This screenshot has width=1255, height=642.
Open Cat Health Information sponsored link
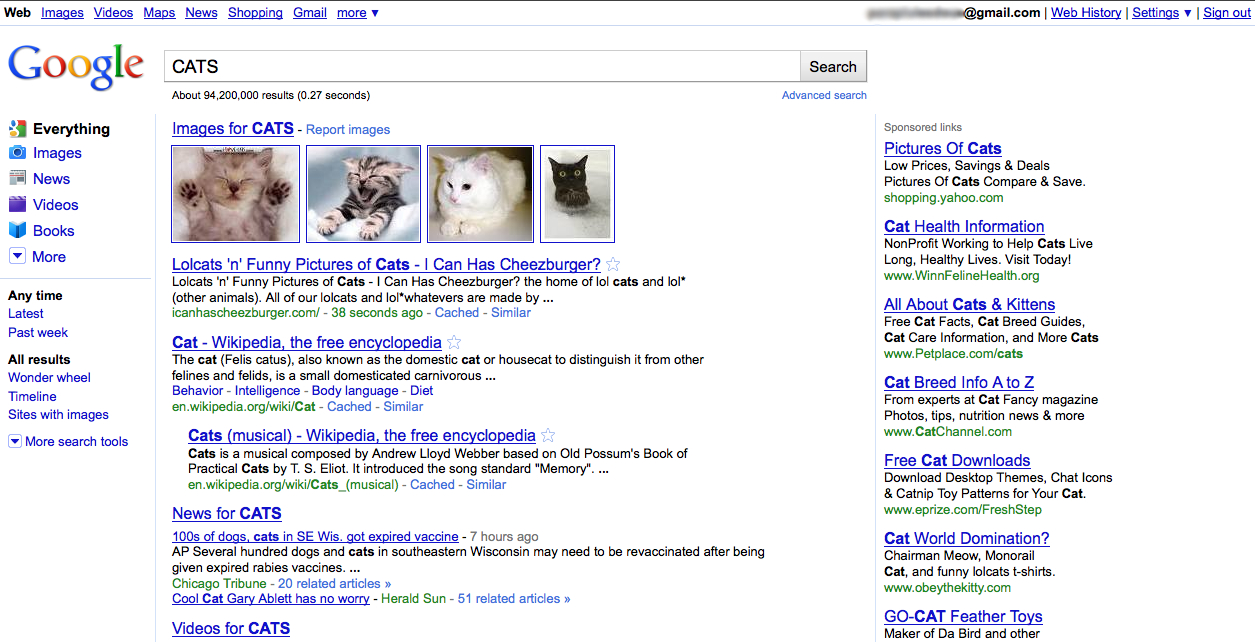coord(964,227)
